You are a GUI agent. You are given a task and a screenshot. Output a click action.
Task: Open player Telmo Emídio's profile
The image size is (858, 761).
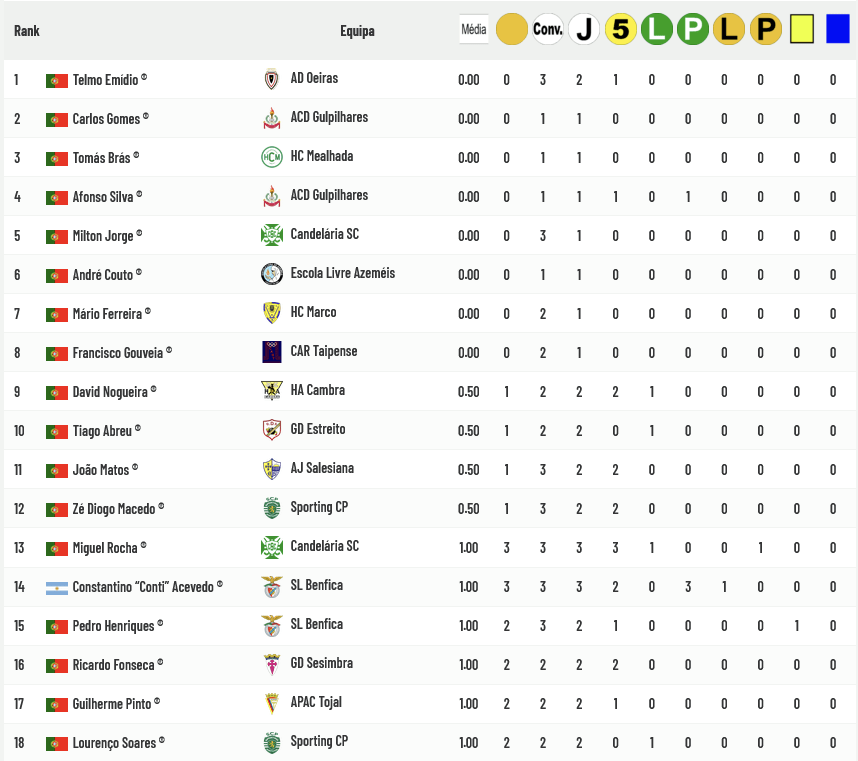[x=106, y=79]
